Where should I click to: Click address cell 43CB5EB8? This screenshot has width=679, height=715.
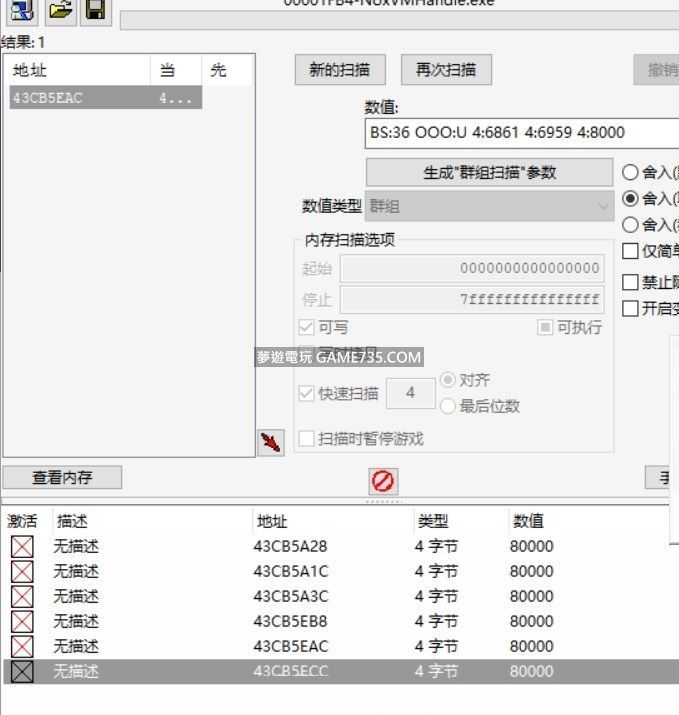click(x=290, y=622)
